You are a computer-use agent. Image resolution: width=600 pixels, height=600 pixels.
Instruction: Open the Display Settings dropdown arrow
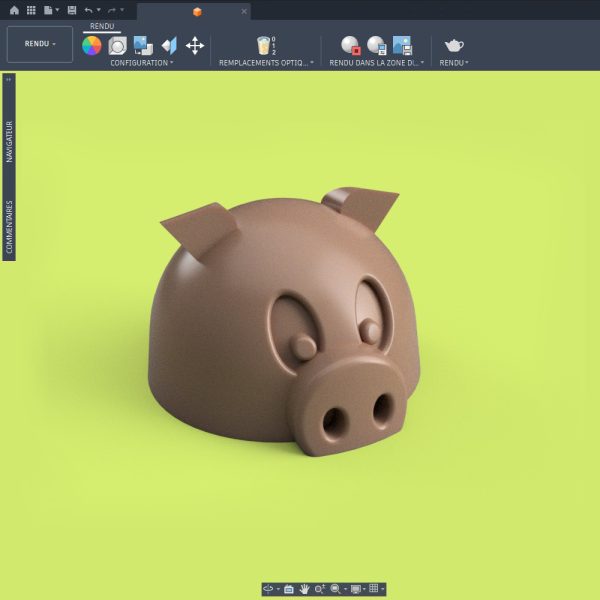[364, 589]
